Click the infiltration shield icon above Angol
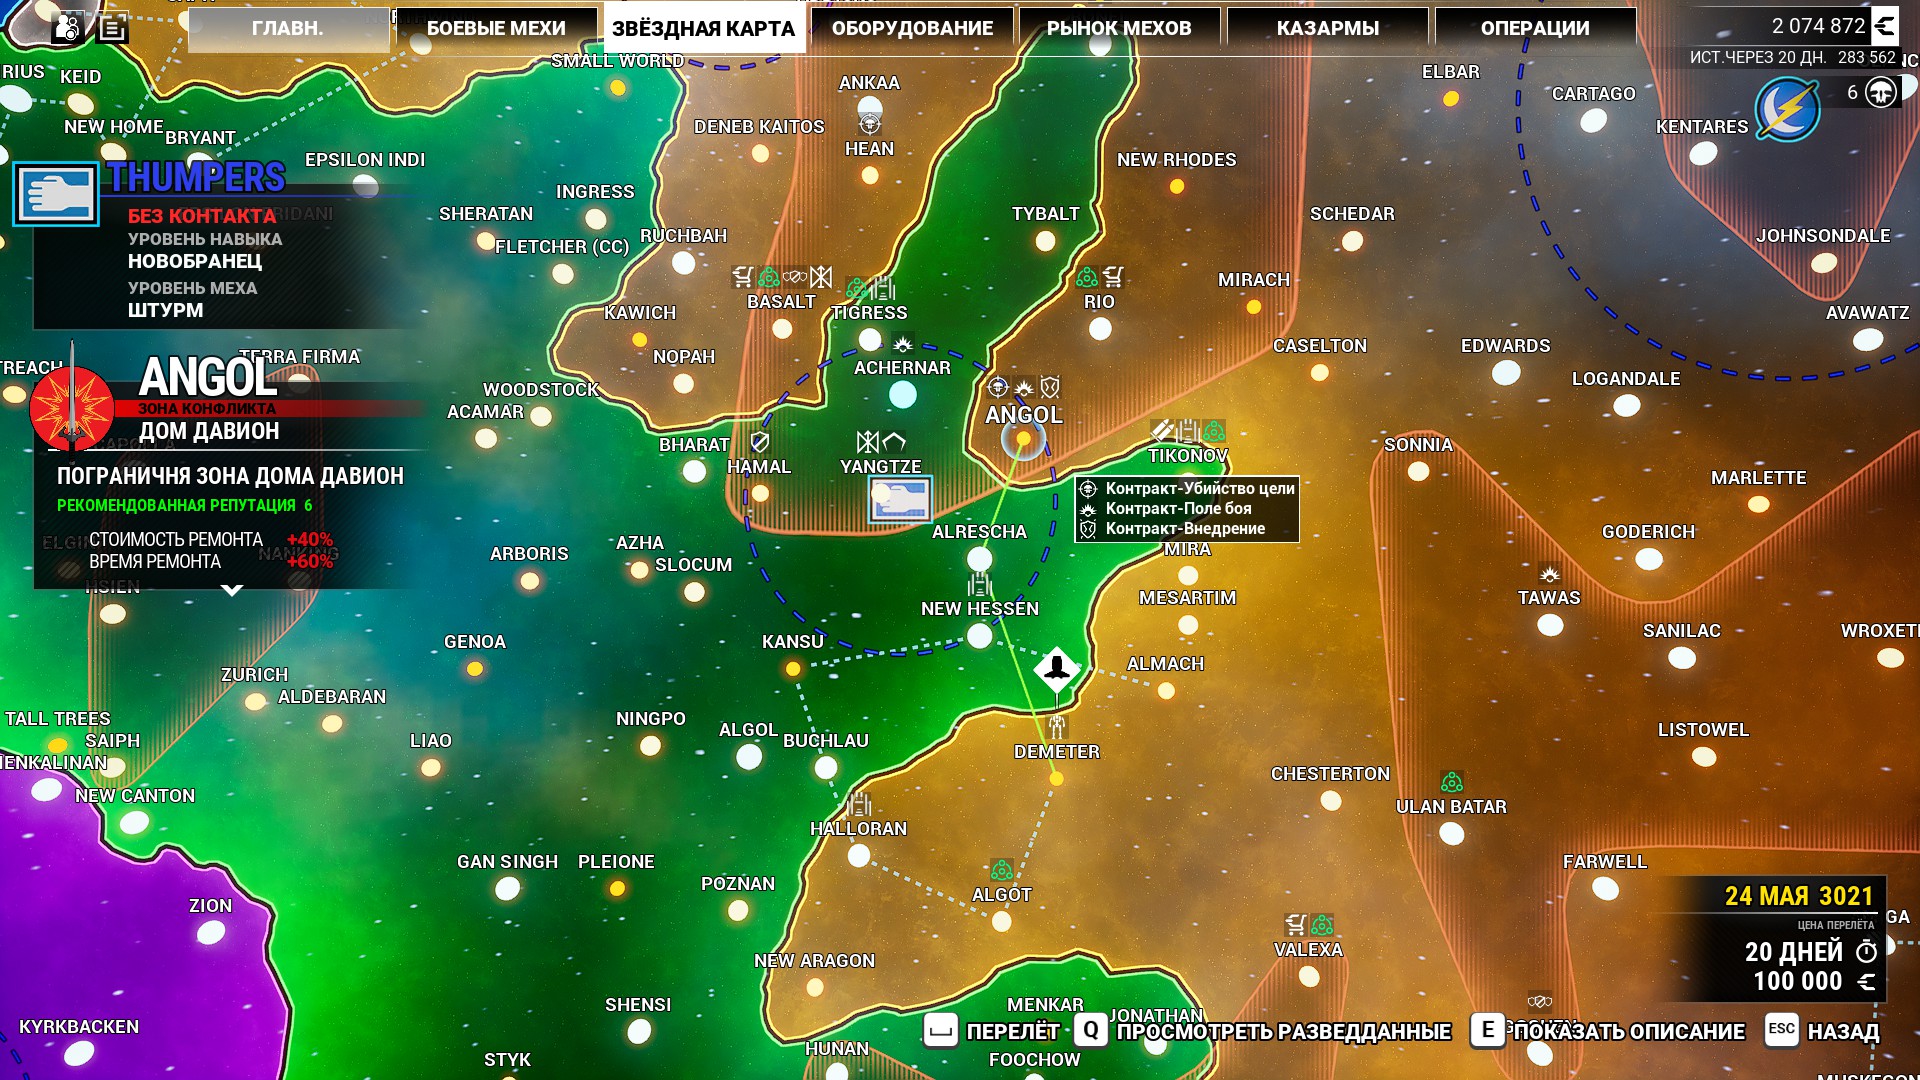The width and height of the screenshot is (1920, 1080). pyautogui.click(x=1050, y=387)
